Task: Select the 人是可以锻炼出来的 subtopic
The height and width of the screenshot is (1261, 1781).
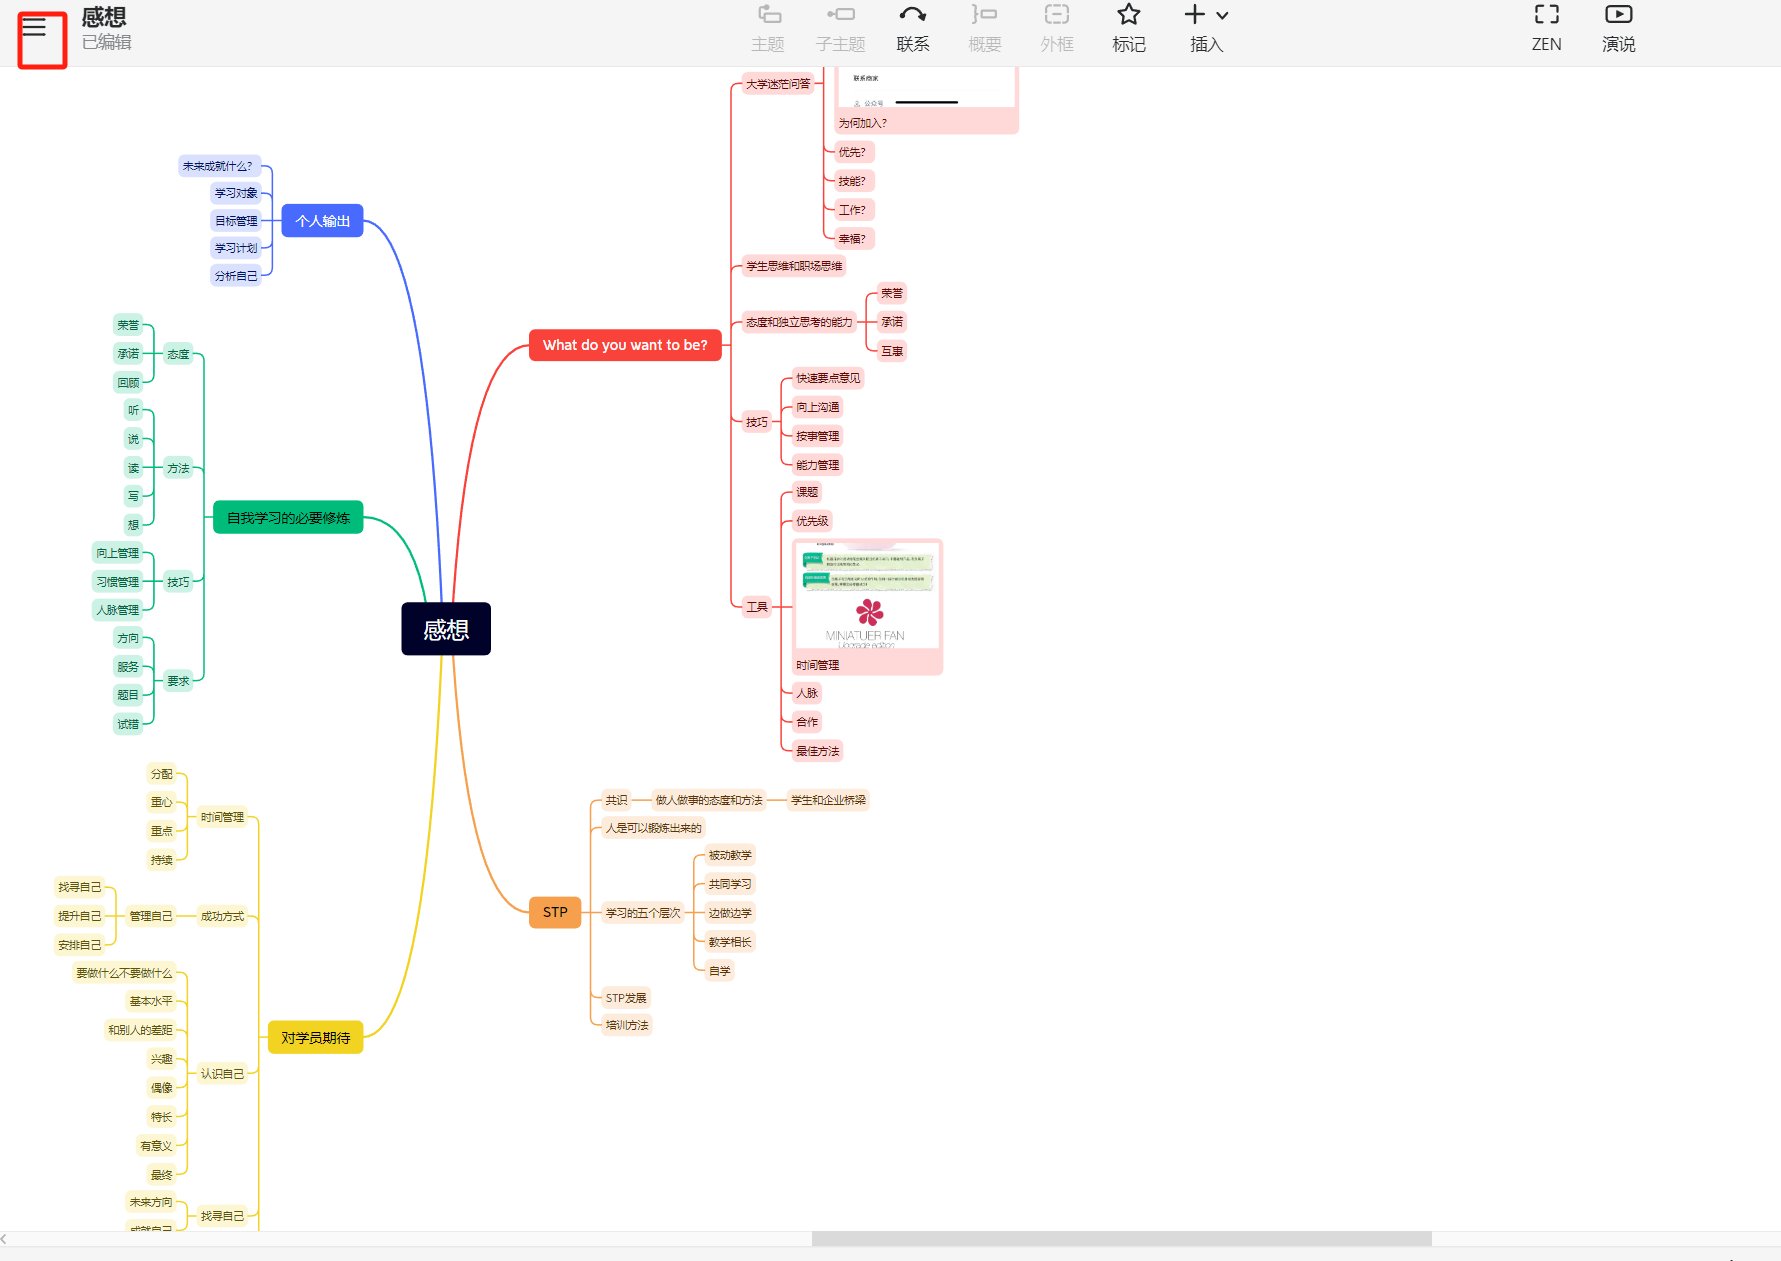Action: coord(654,828)
